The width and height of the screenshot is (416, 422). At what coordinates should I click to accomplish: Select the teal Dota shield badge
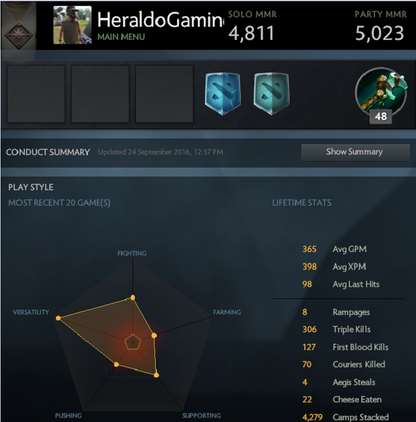(x=271, y=94)
